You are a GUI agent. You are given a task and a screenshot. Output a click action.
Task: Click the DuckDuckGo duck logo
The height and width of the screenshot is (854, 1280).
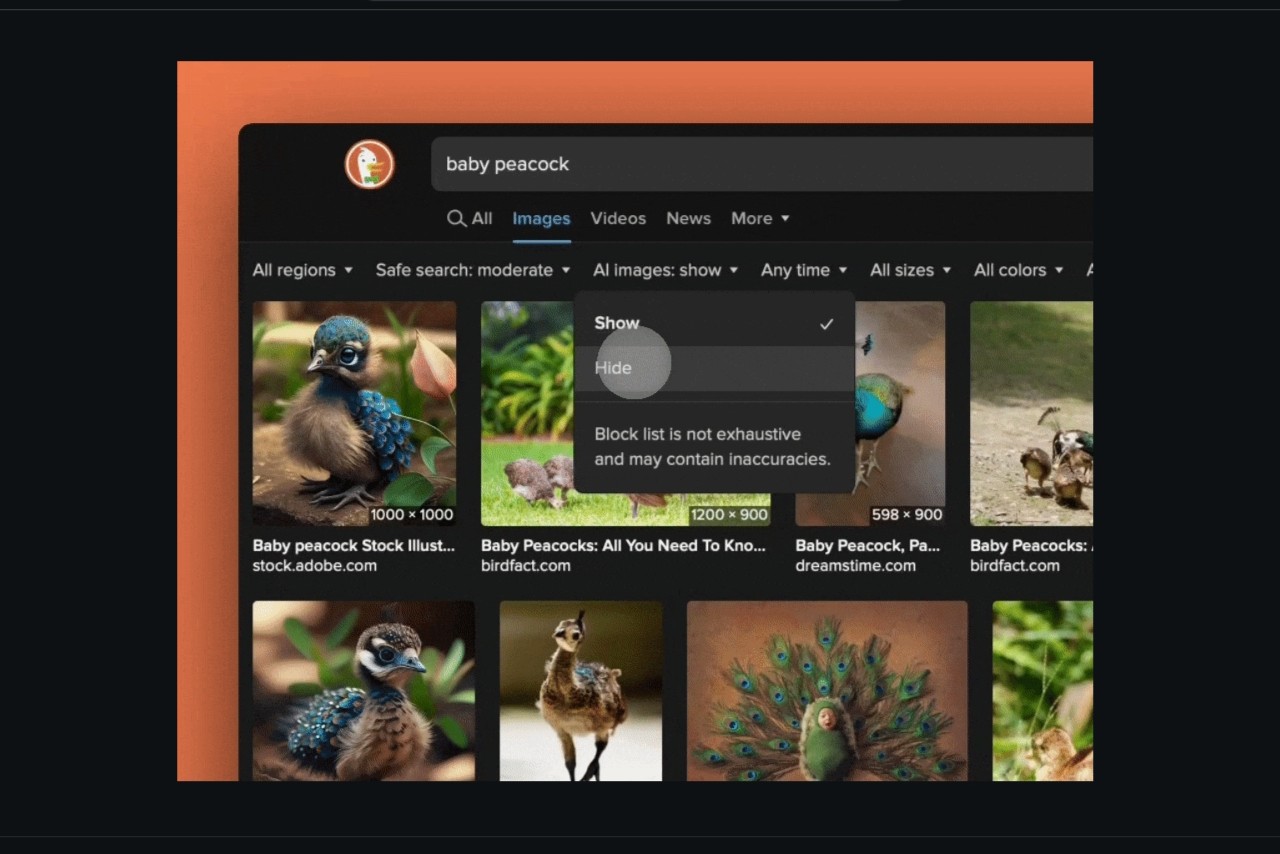coord(370,164)
